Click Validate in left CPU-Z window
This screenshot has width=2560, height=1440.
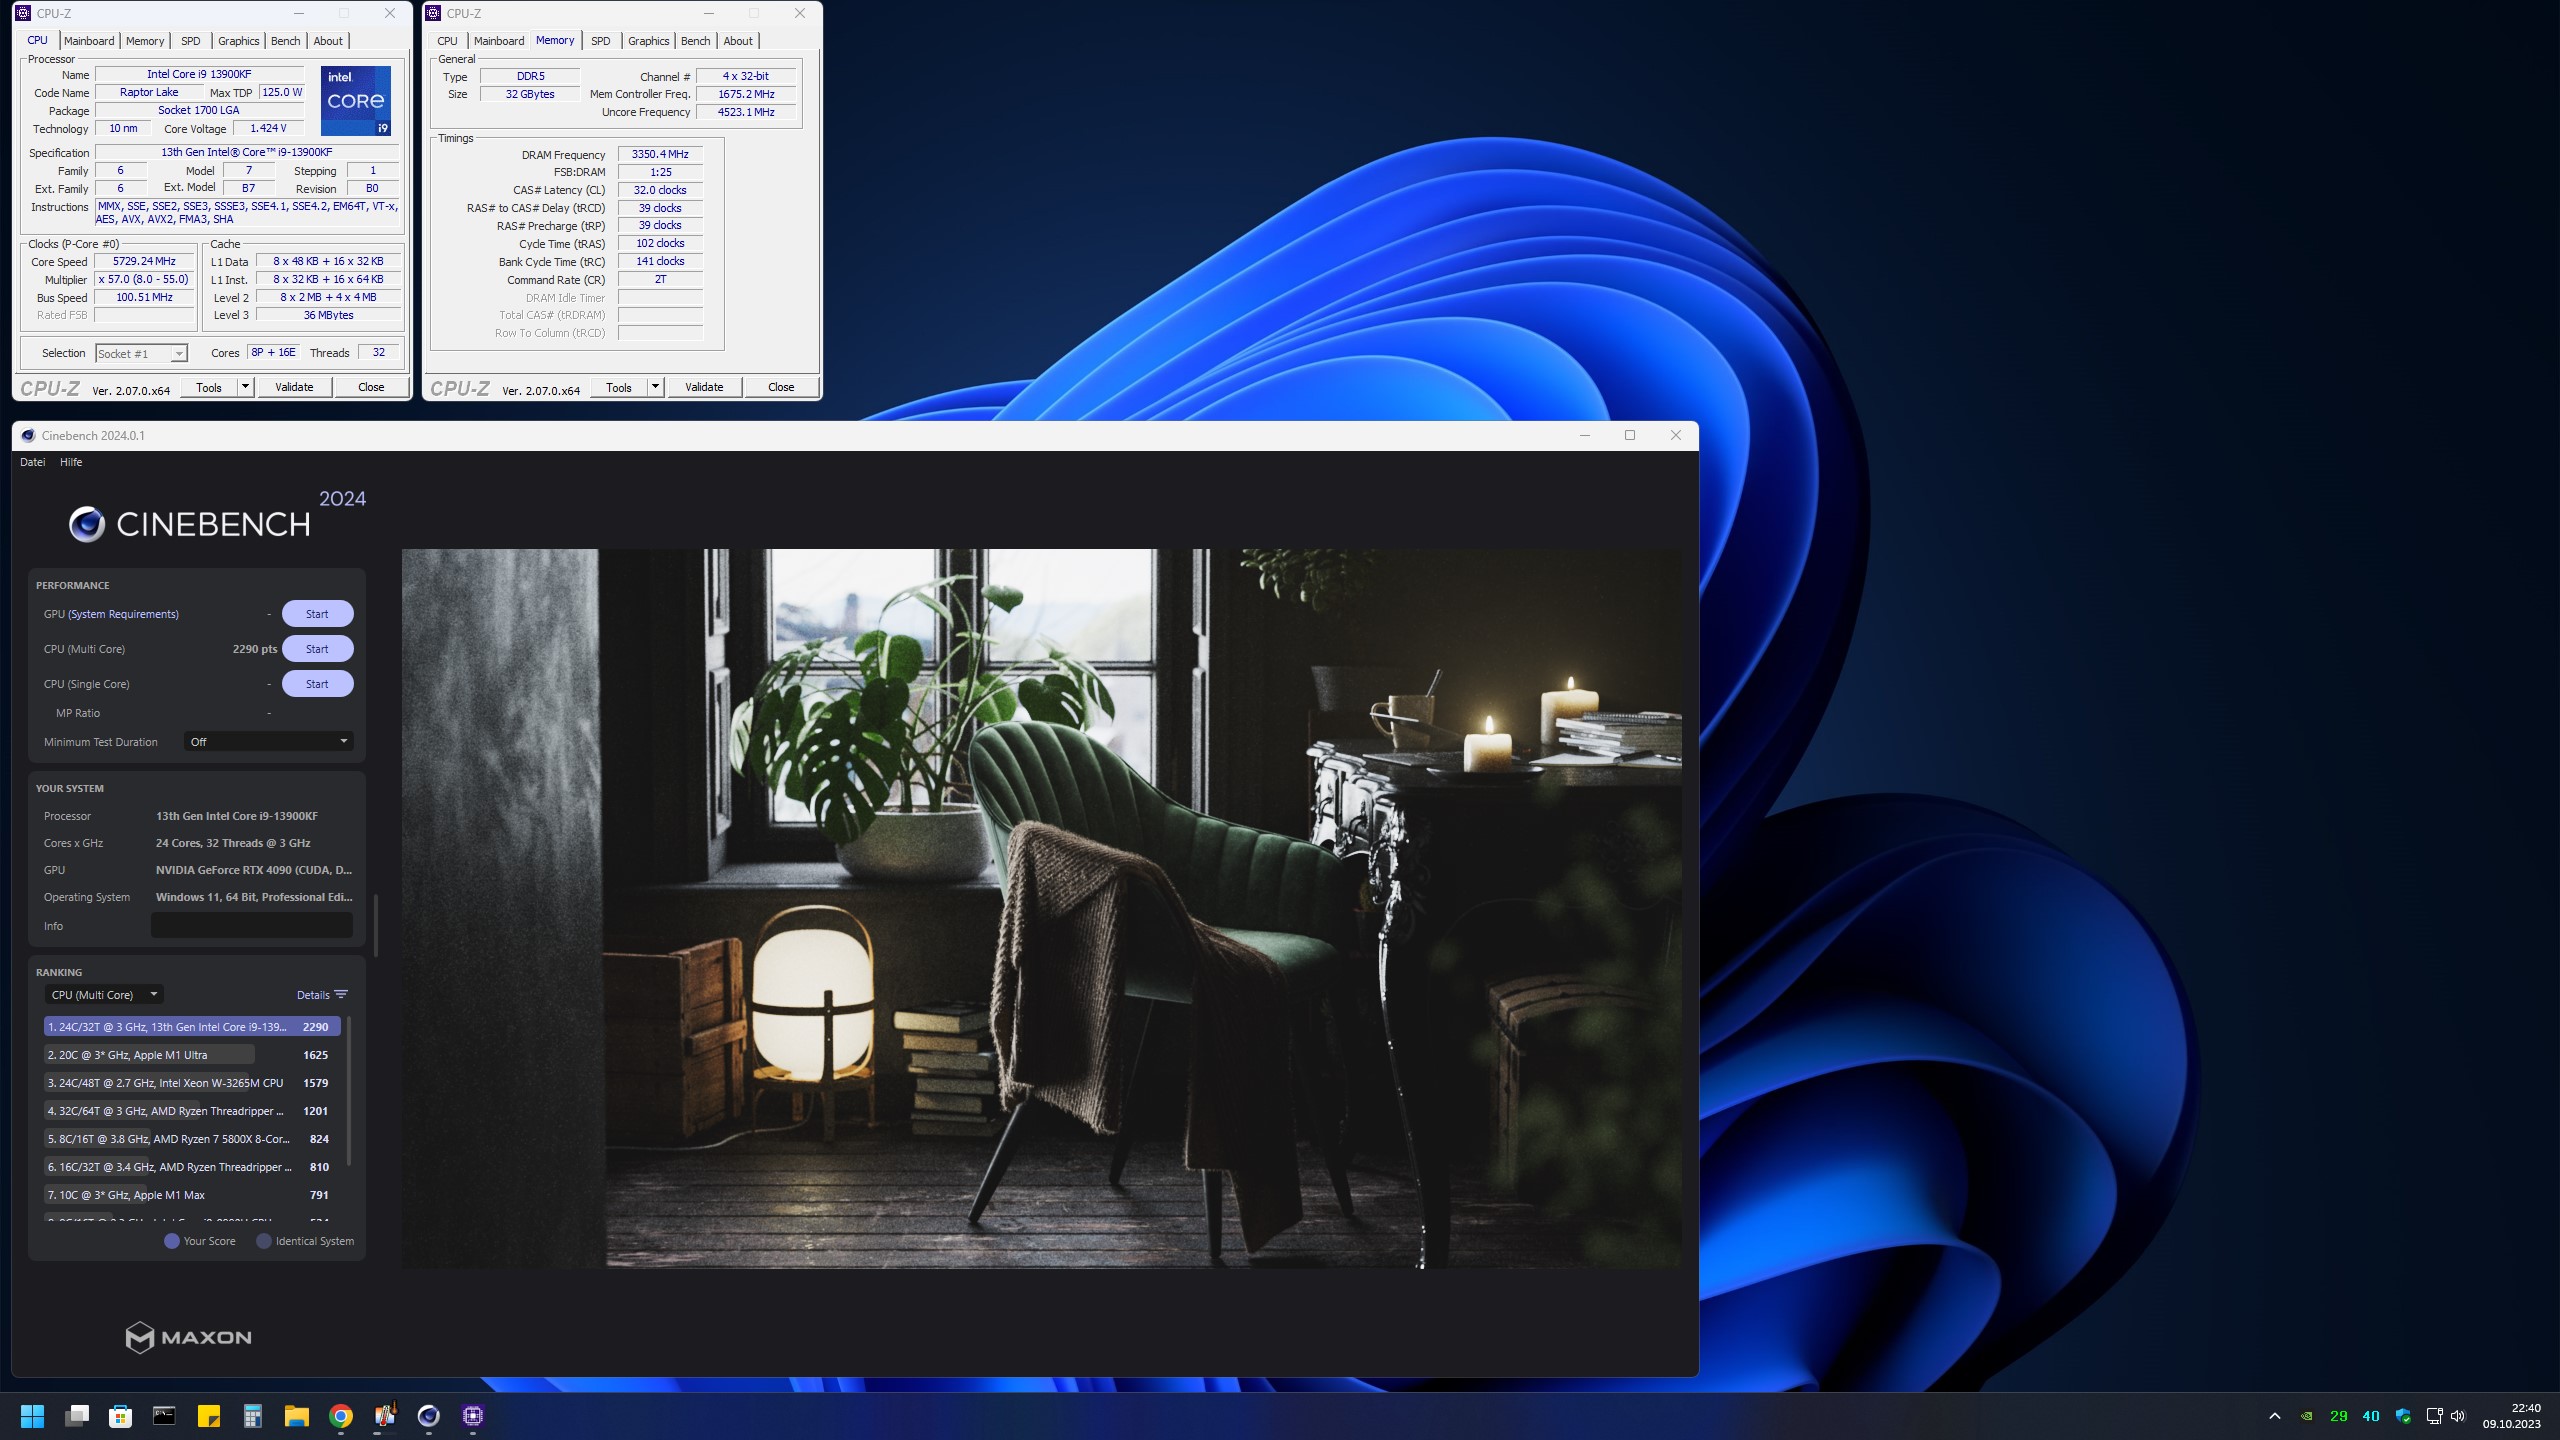(x=294, y=388)
